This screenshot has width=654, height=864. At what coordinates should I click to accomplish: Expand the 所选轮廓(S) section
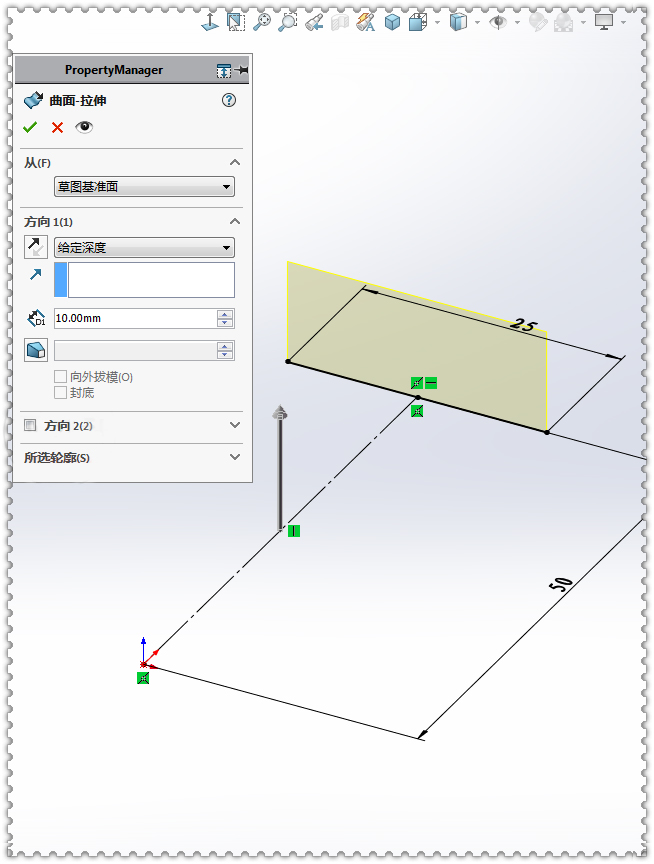click(x=235, y=457)
